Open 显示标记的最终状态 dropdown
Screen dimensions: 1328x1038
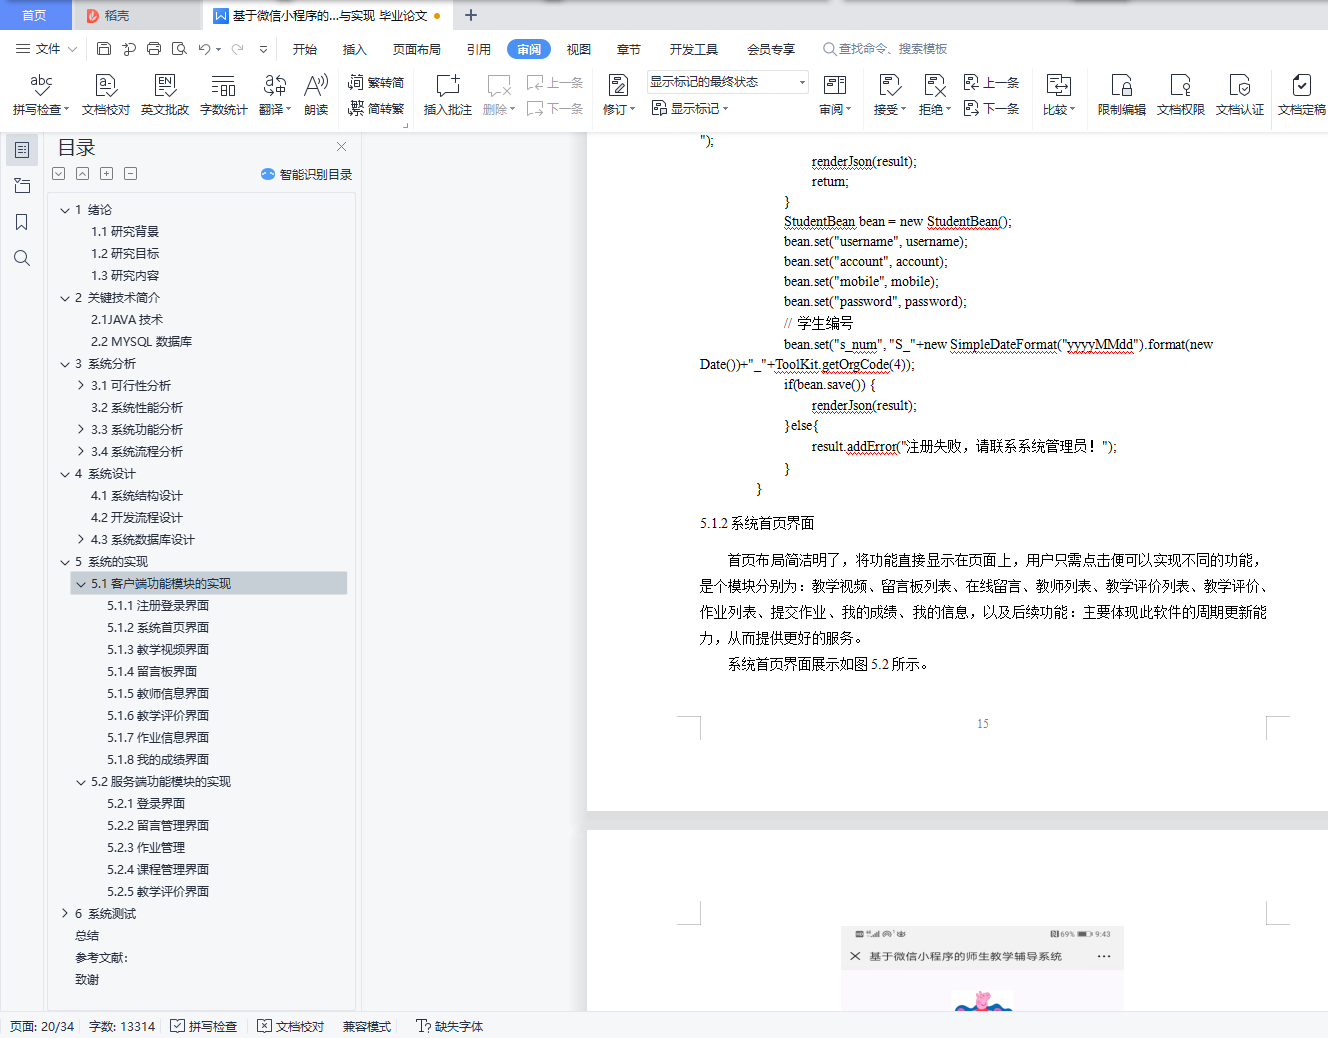click(x=727, y=82)
